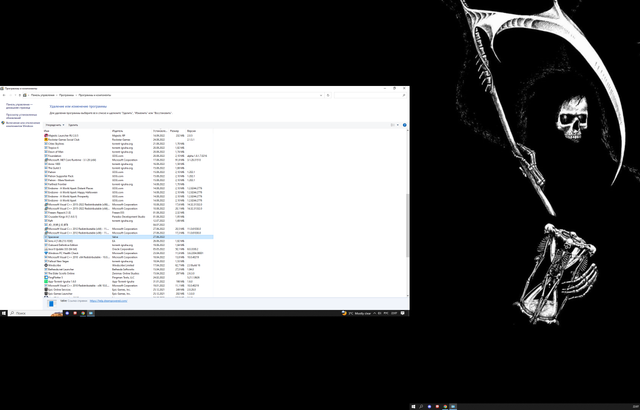Open the view installed updates link
This screenshot has height=410, width=640.
tap(21, 116)
